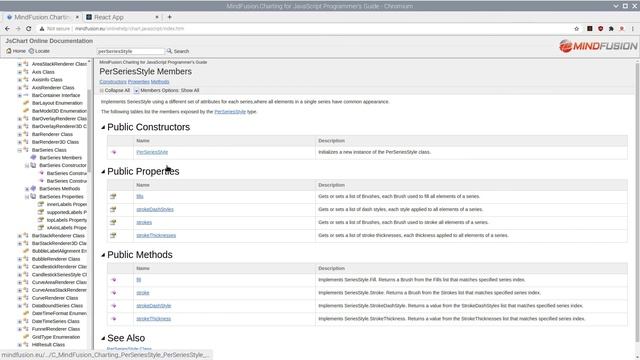Expand the AreaStackRenderer Class tree node
Screen dimensions: 640x360
tap(19, 64)
